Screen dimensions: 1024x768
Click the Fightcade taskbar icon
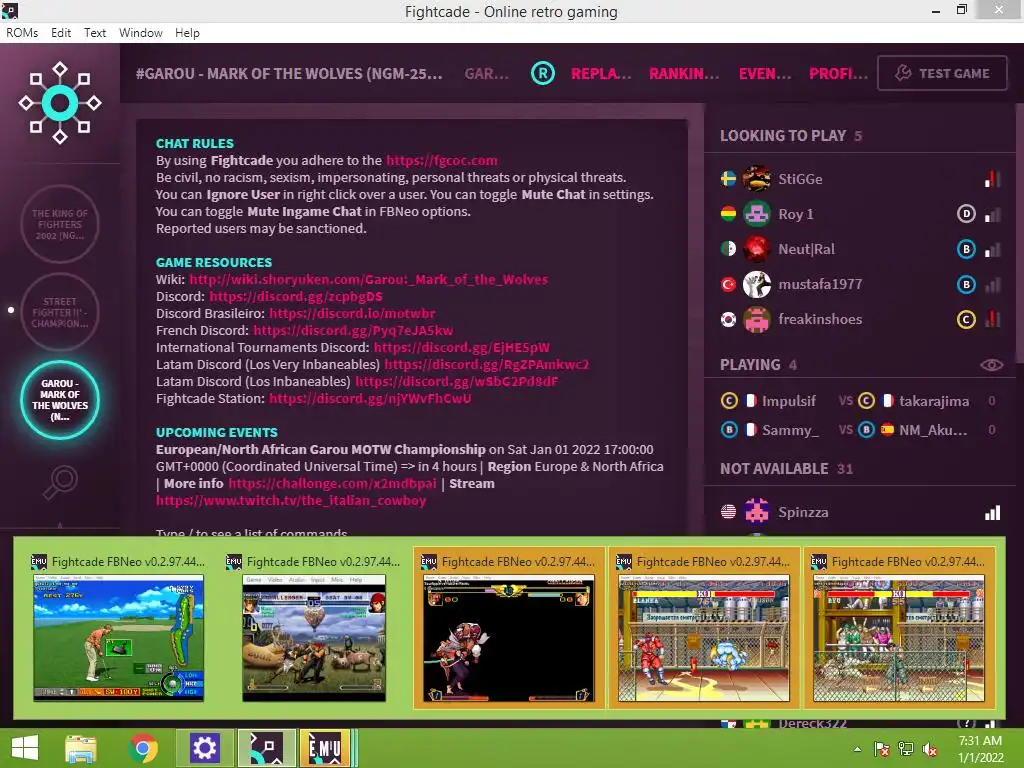pyautogui.click(x=266, y=748)
